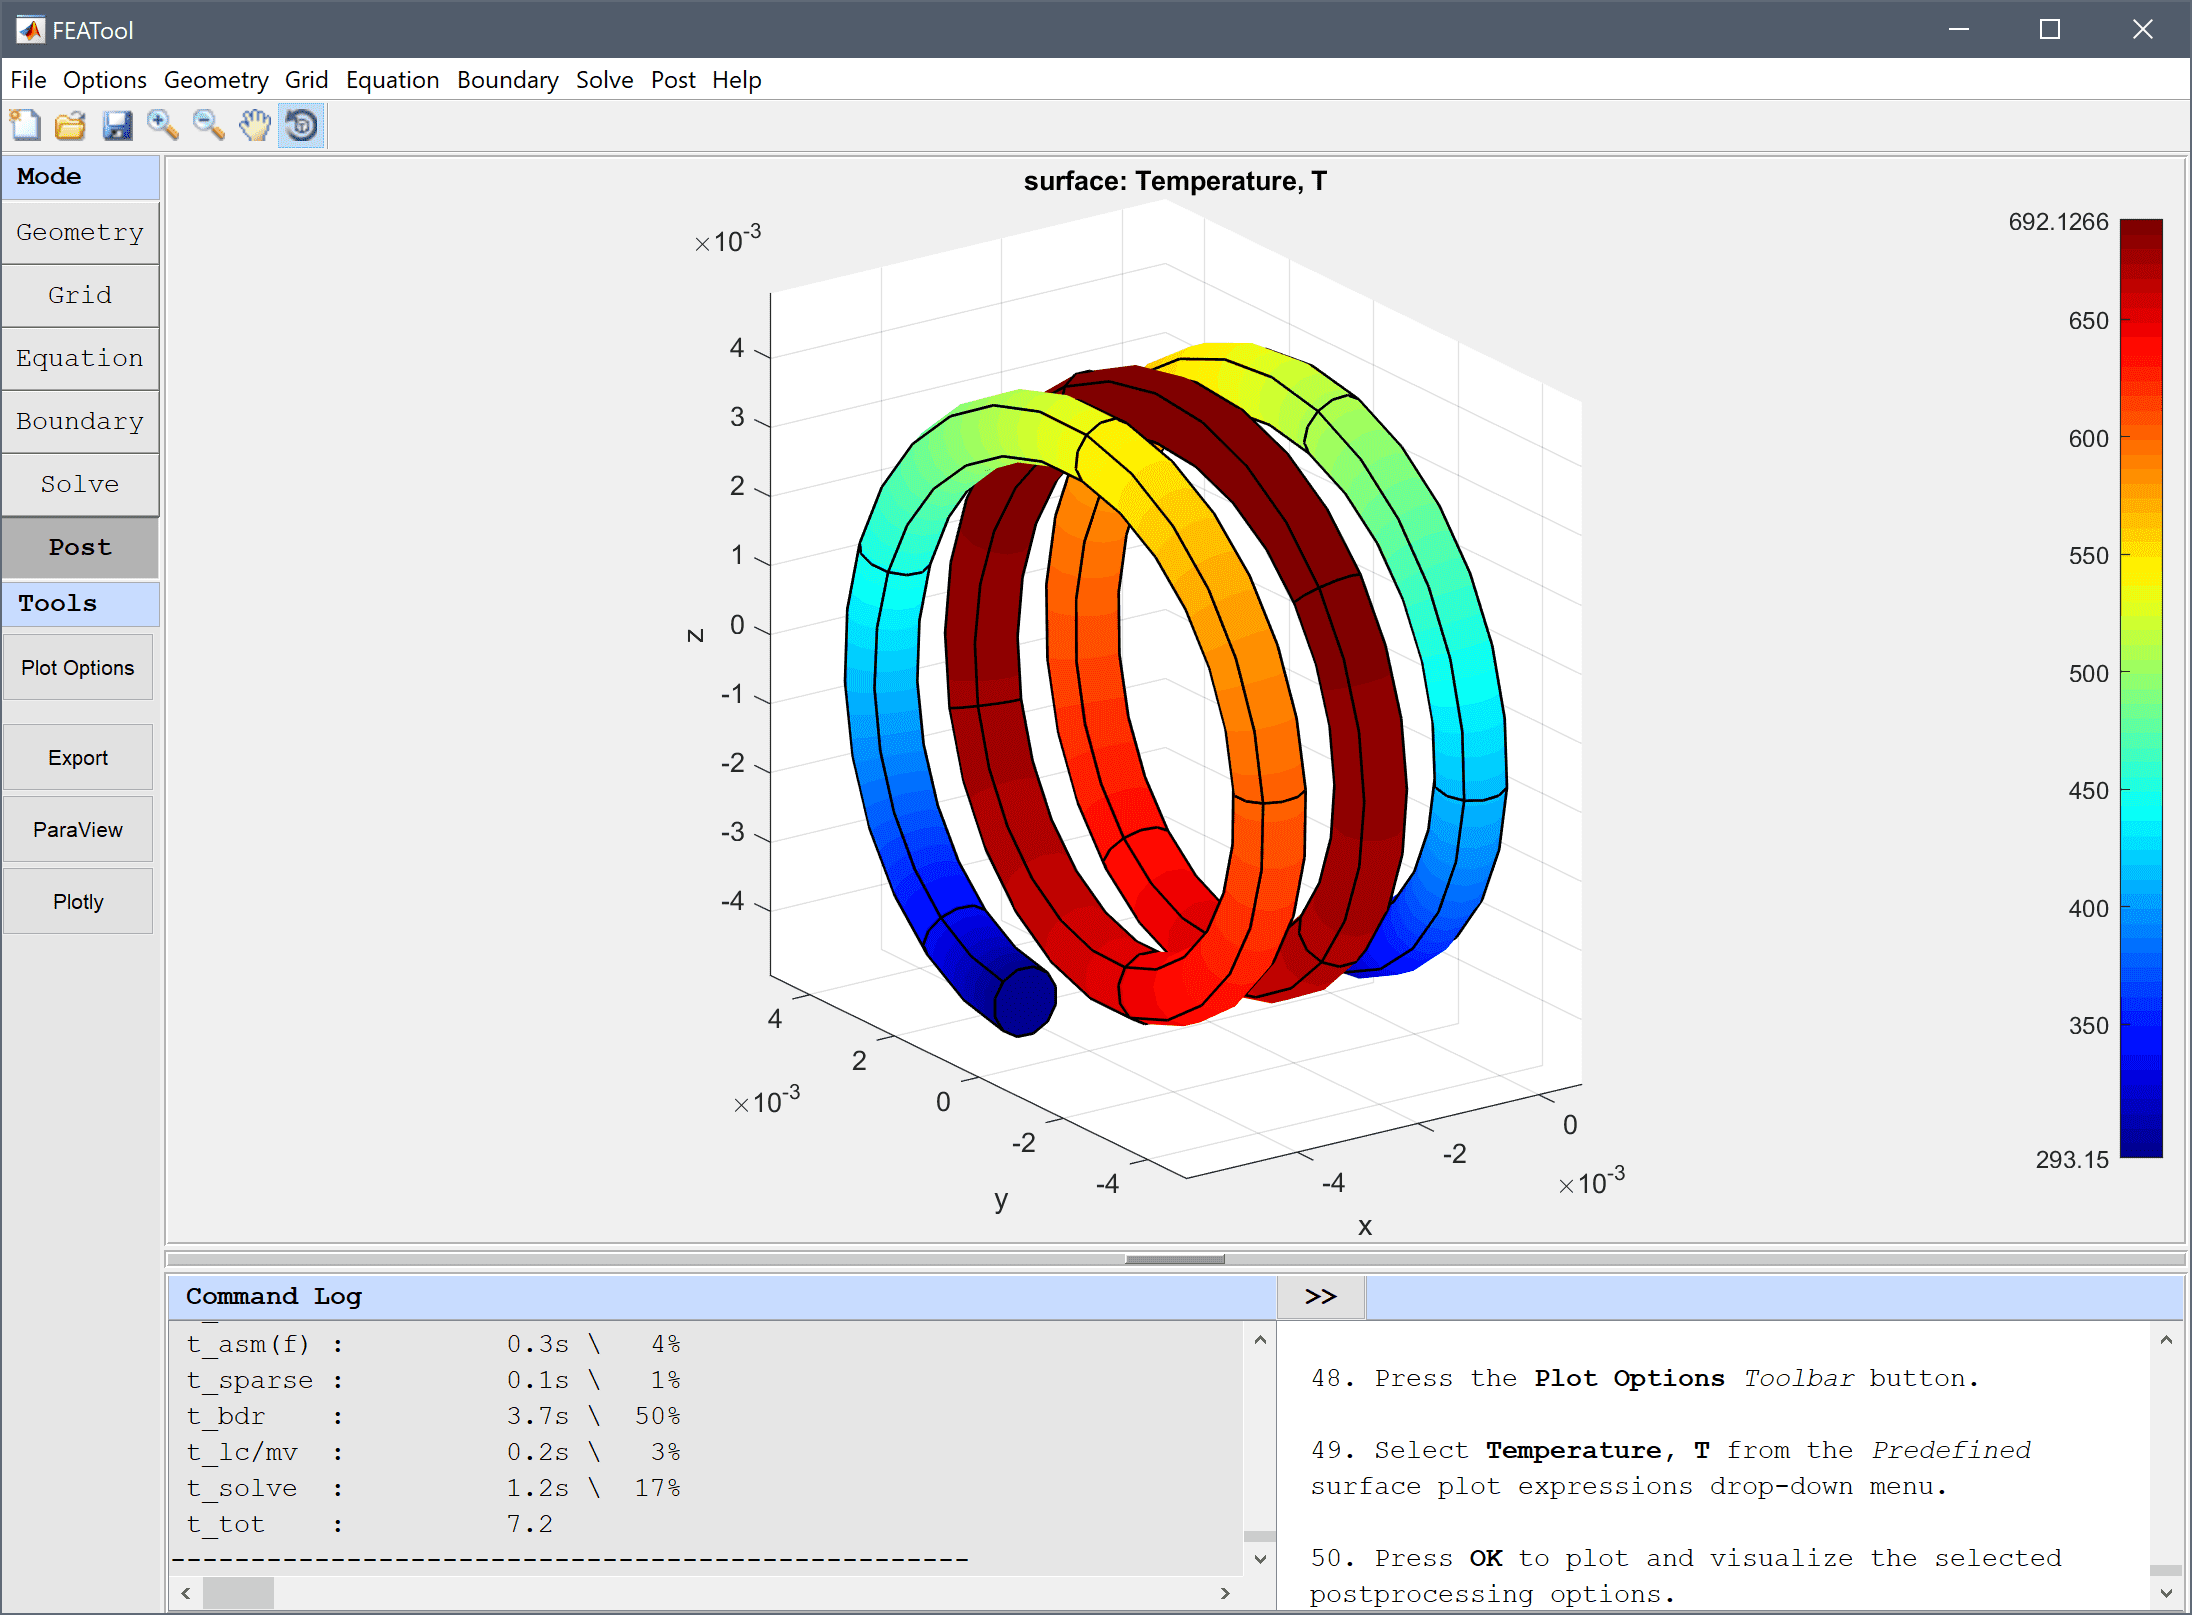Click the t_tot row in Command Log
The height and width of the screenshot is (1615, 2192).
369,1524
